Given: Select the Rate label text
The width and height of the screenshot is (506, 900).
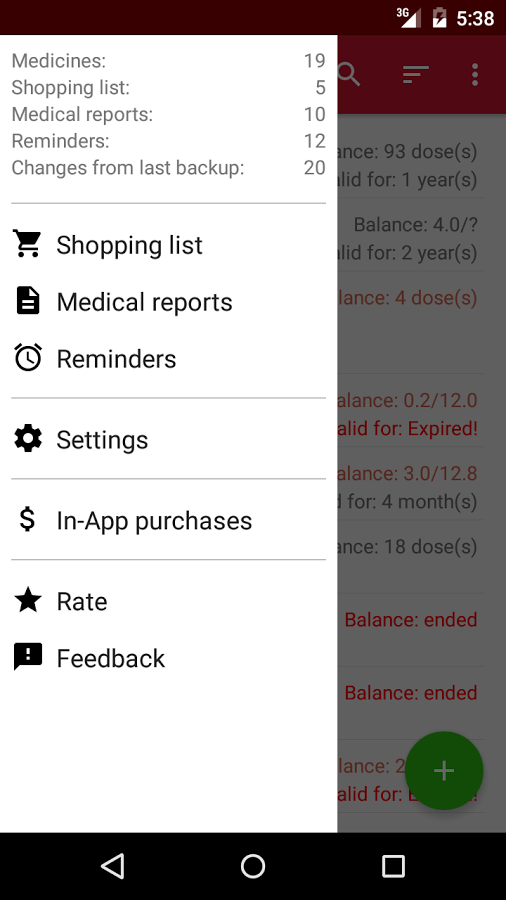Looking at the screenshot, I should (x=82, y=601).
